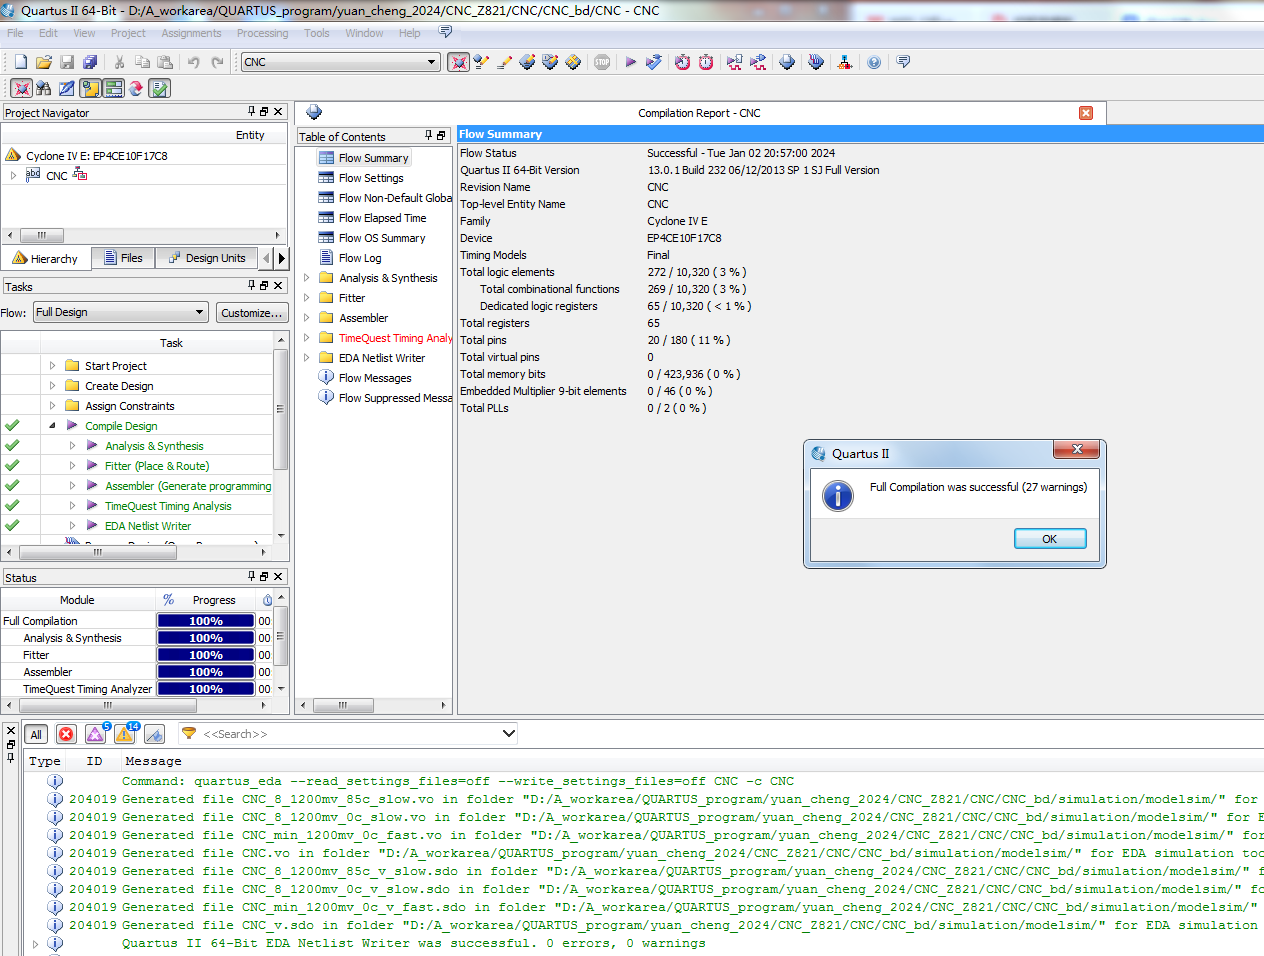Click the Full Compilation 100% progress bar
This screenshot has height=956, width=1264.
206,621
